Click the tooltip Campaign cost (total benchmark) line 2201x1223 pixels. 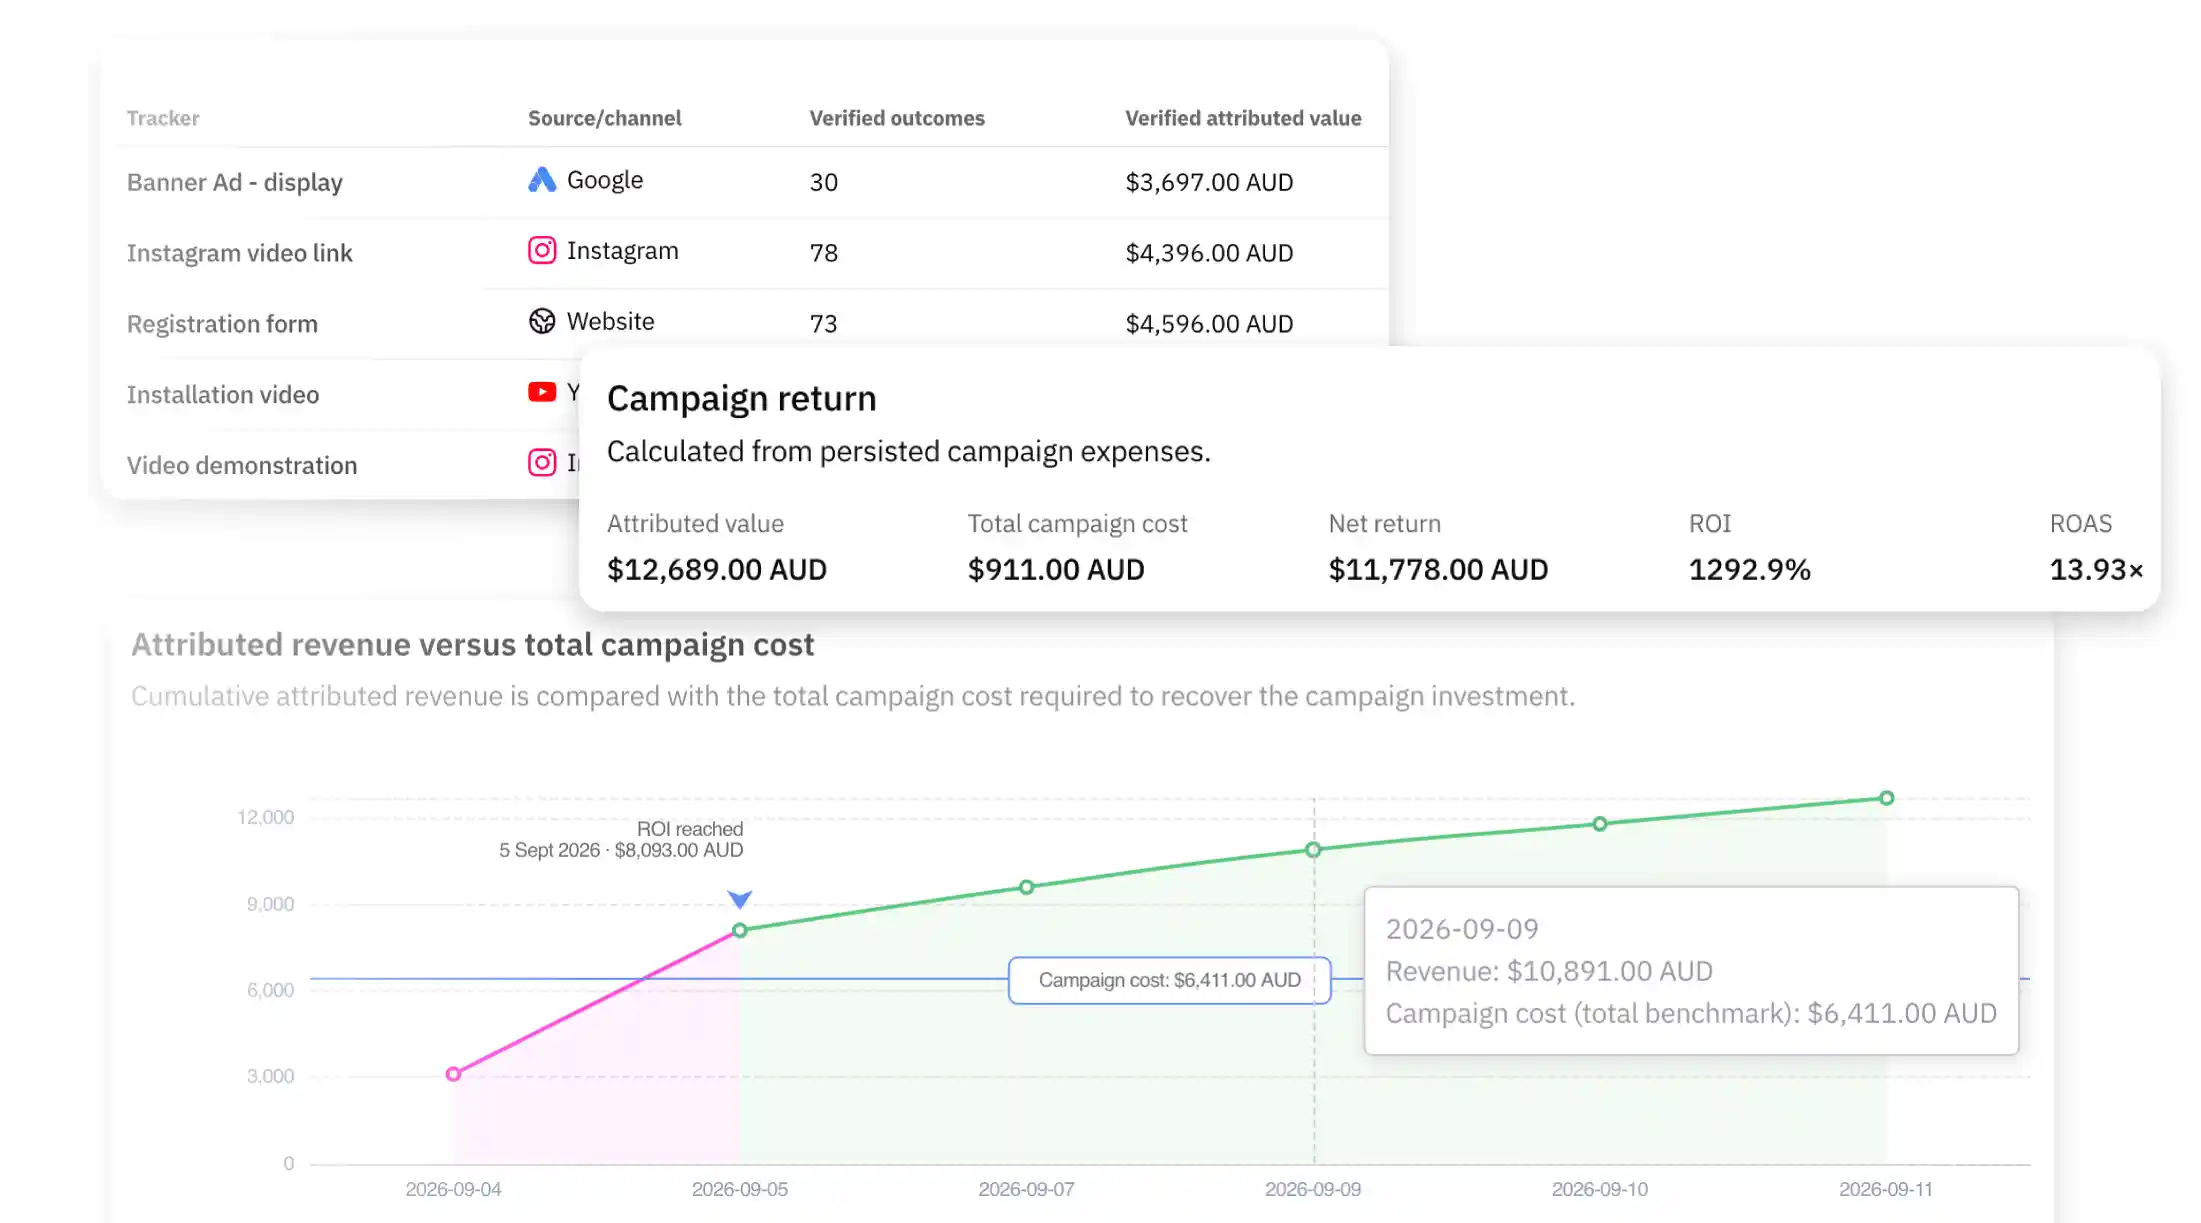[x=1691, y=1013]
